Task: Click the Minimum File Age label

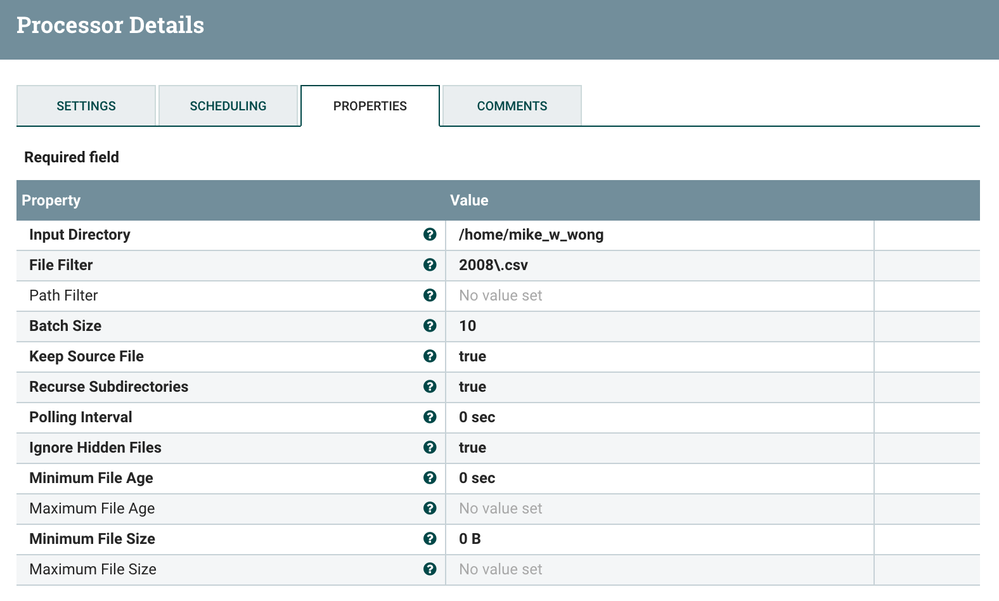Action: [91, 478]
